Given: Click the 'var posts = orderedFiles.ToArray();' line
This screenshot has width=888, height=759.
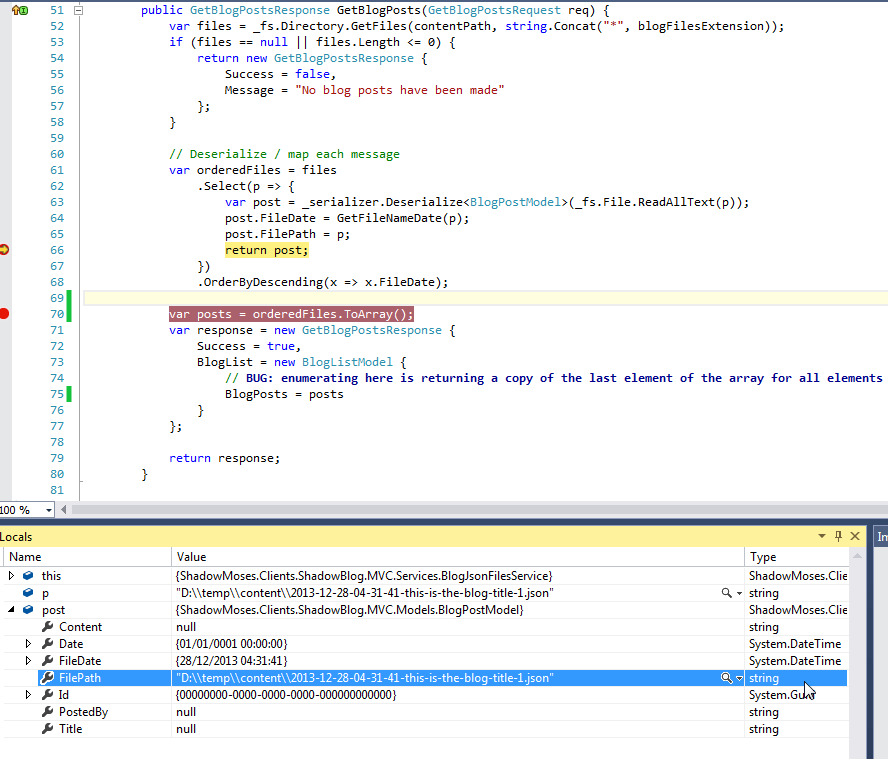Looking at the screenshot, I should click(x=291, y=314).
